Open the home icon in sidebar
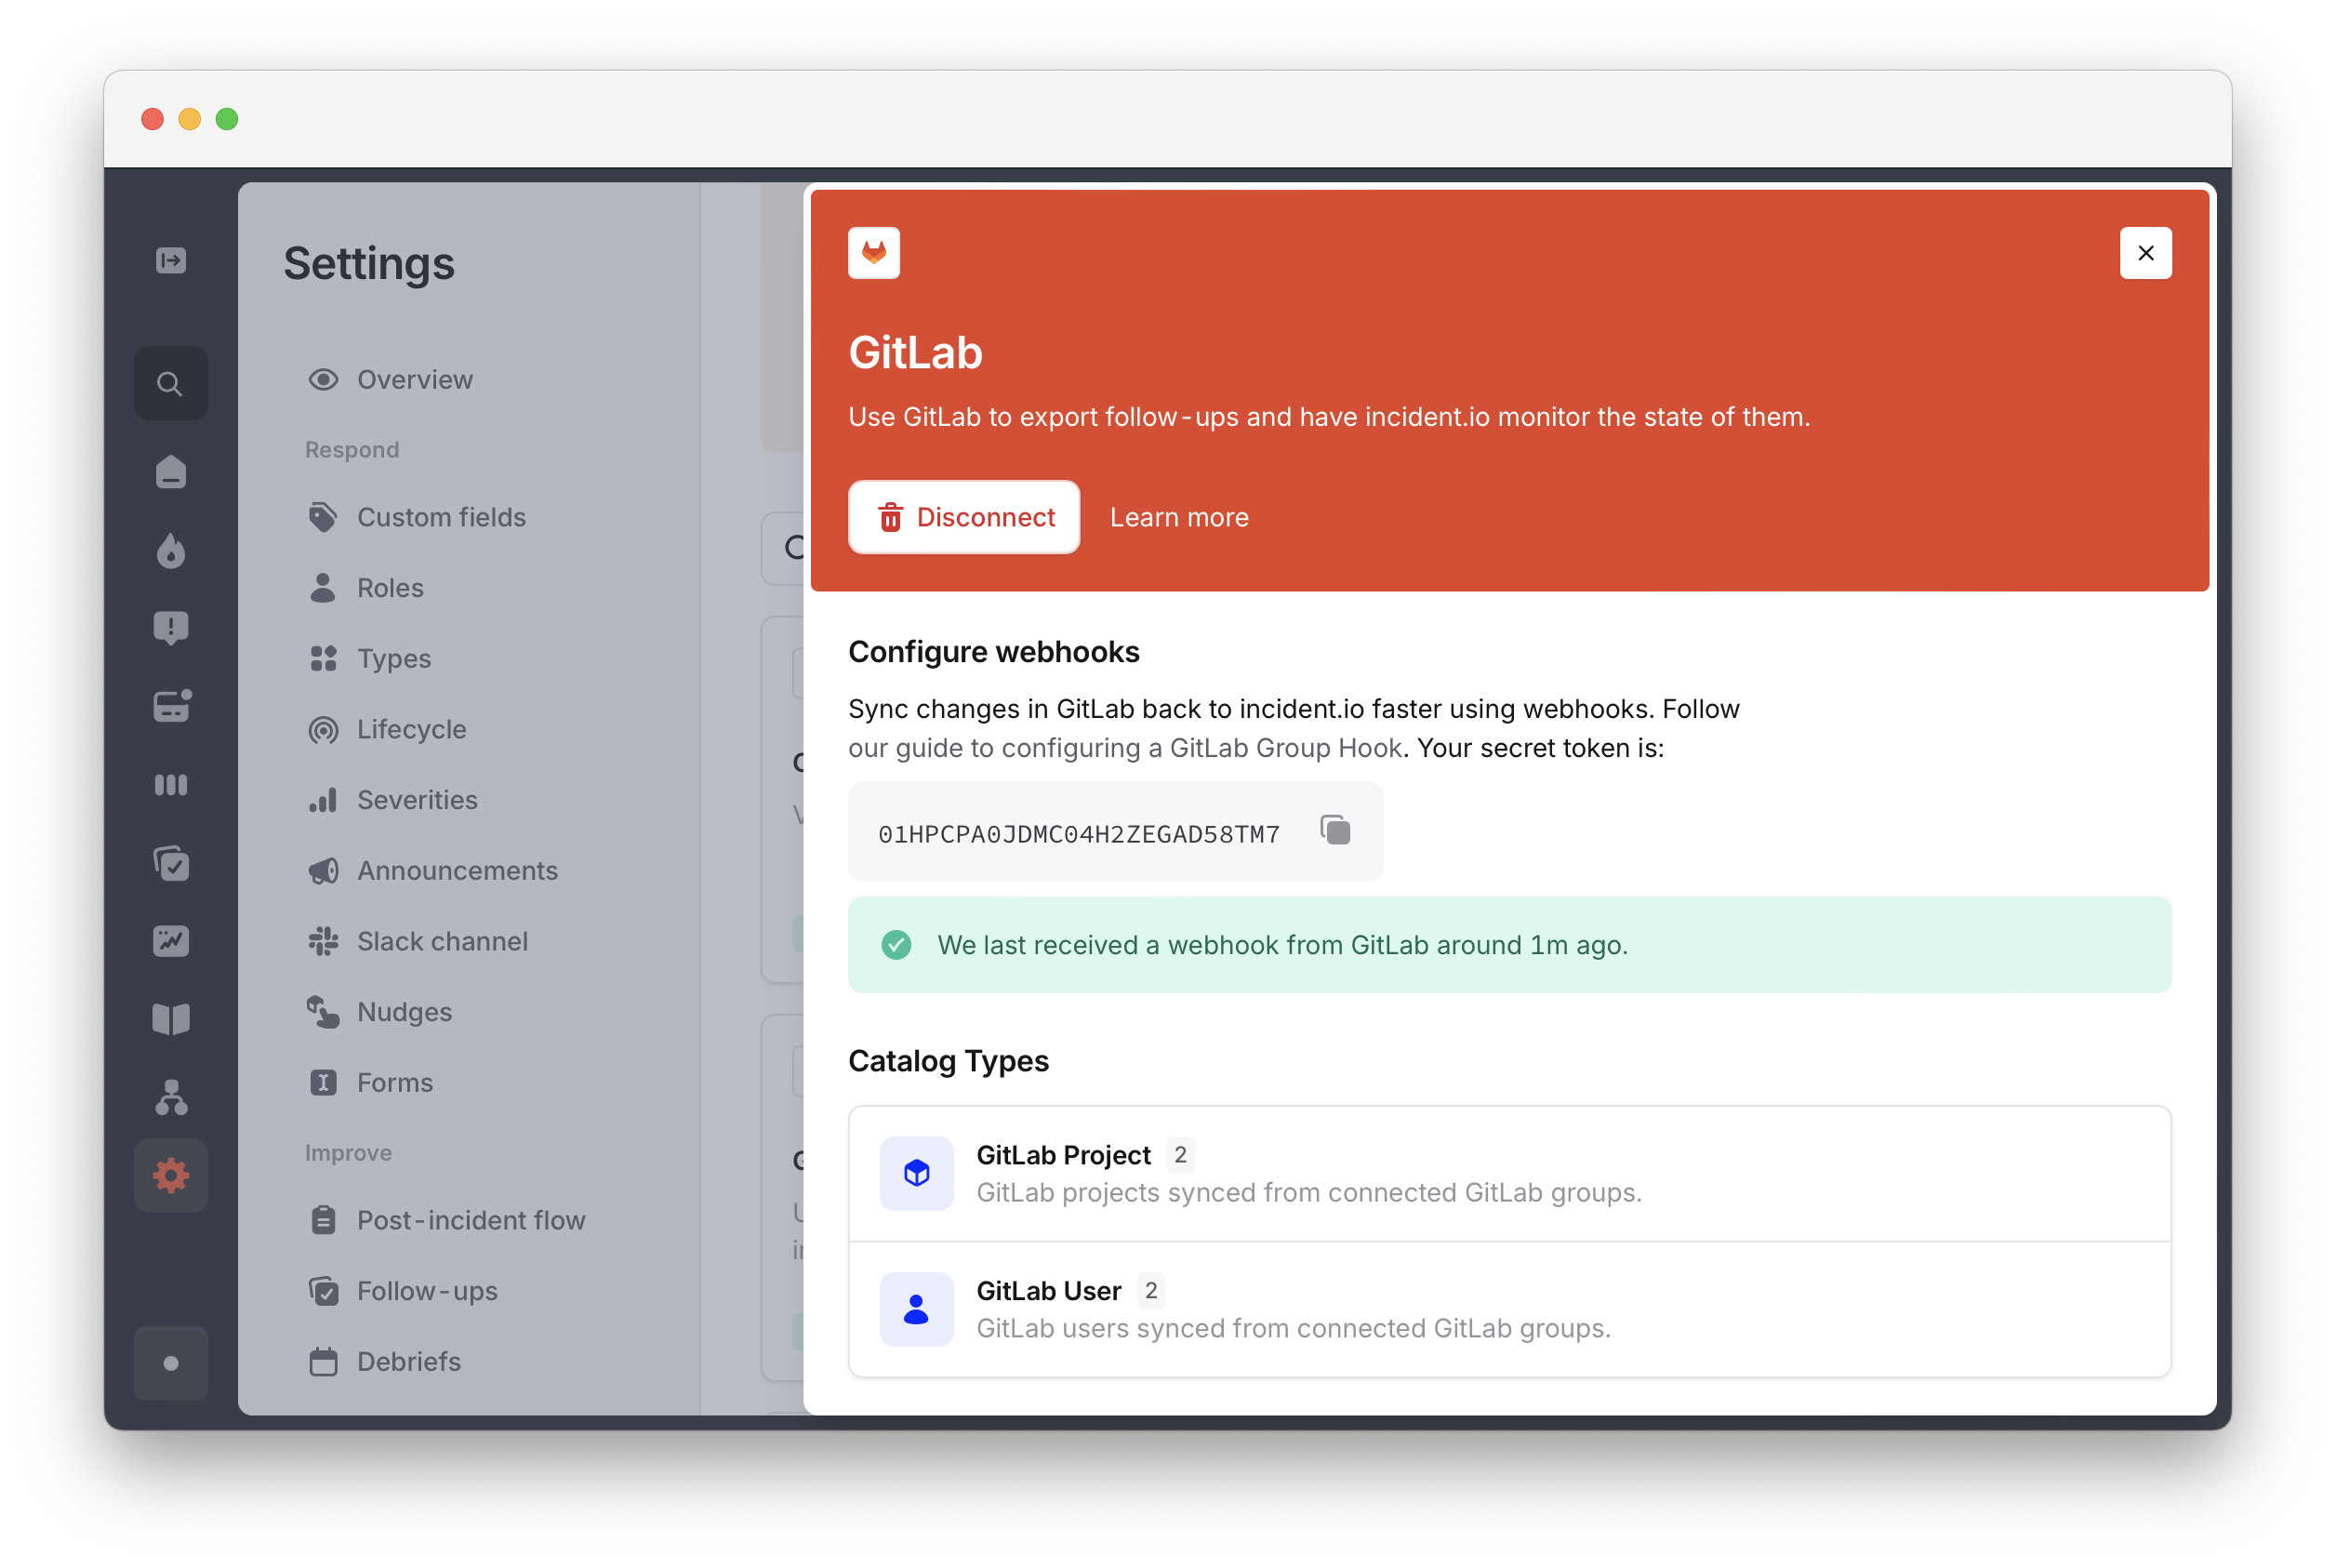This screenshot has width=2336, height=1568. pyautogui.click(x=170, y=471)
